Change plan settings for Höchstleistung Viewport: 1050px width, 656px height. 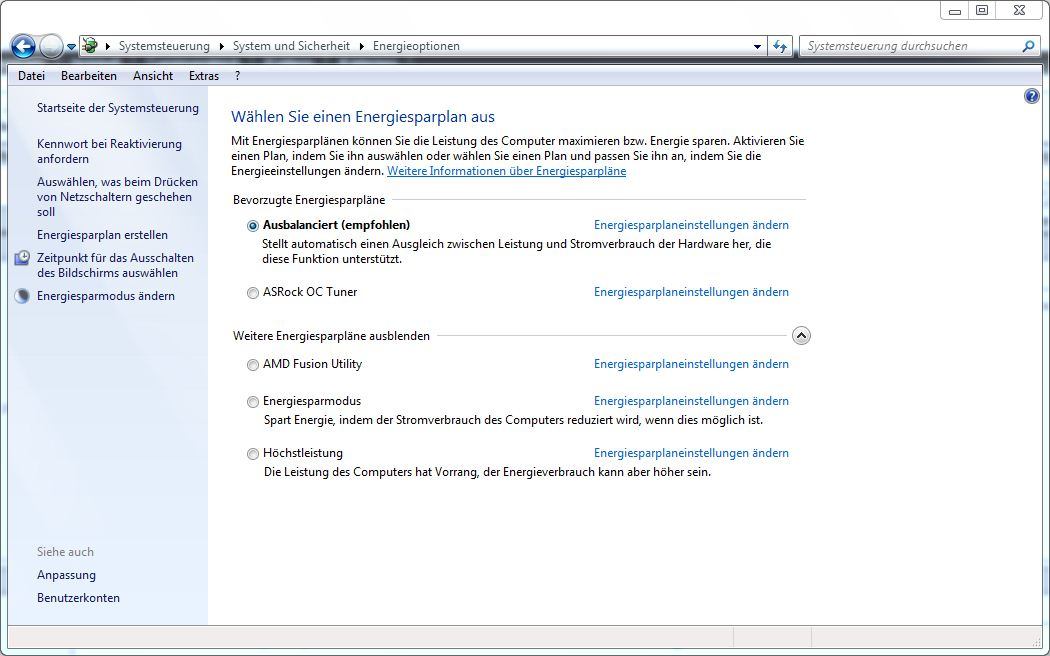[x=691, y=453]
